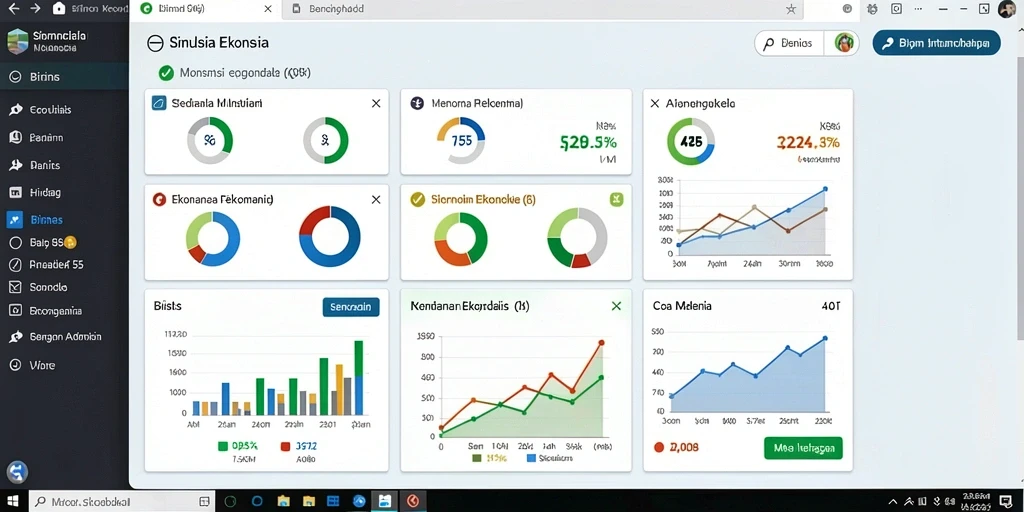Viewport: 1024px width, 512px height.
Task: Toggle the green Monsmsi egondala checkmark
Action: click(166, 72)
